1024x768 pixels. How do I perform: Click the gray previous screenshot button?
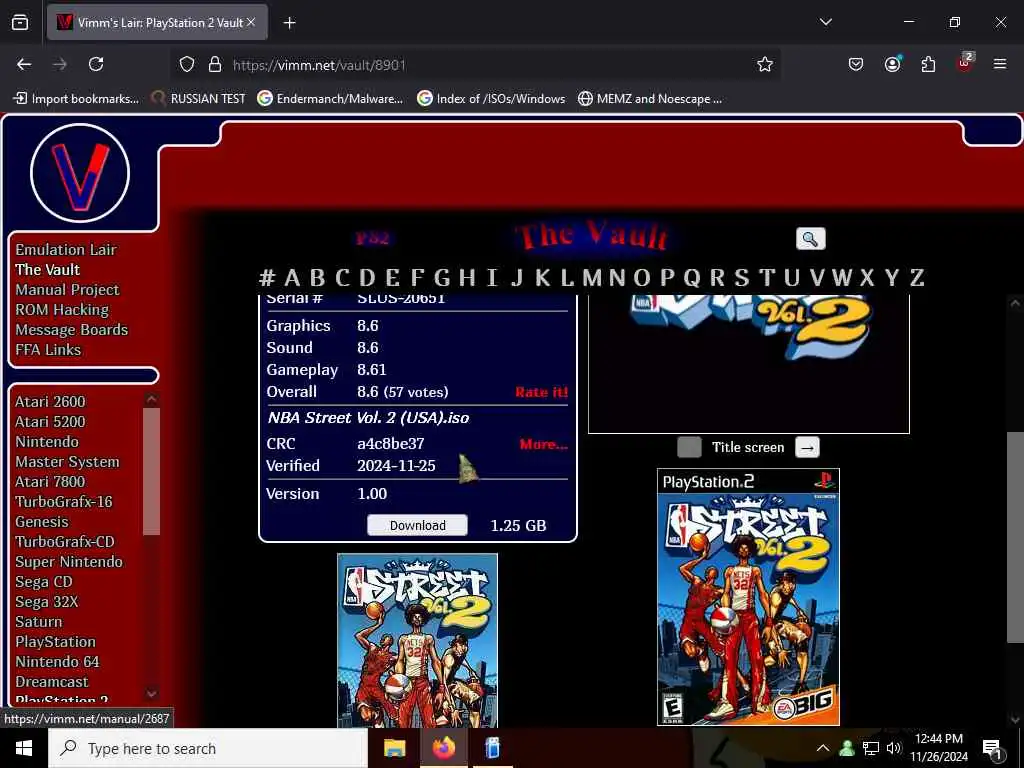point(689,447)
